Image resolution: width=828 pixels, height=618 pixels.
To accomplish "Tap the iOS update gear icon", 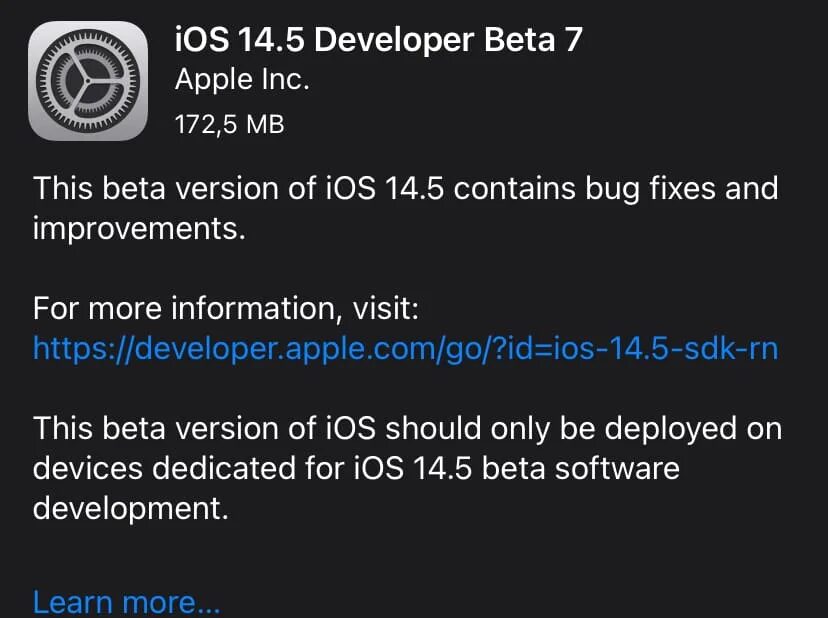I will point(88,82).
